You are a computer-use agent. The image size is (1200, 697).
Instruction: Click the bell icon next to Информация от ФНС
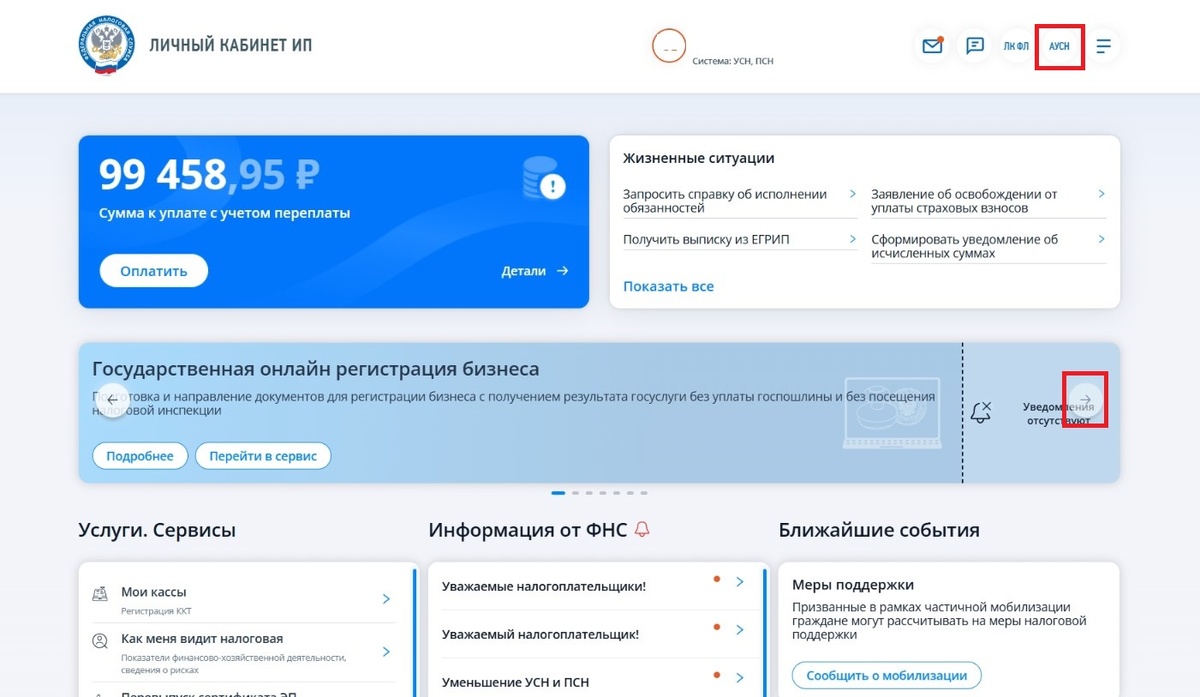click(642, 530)
